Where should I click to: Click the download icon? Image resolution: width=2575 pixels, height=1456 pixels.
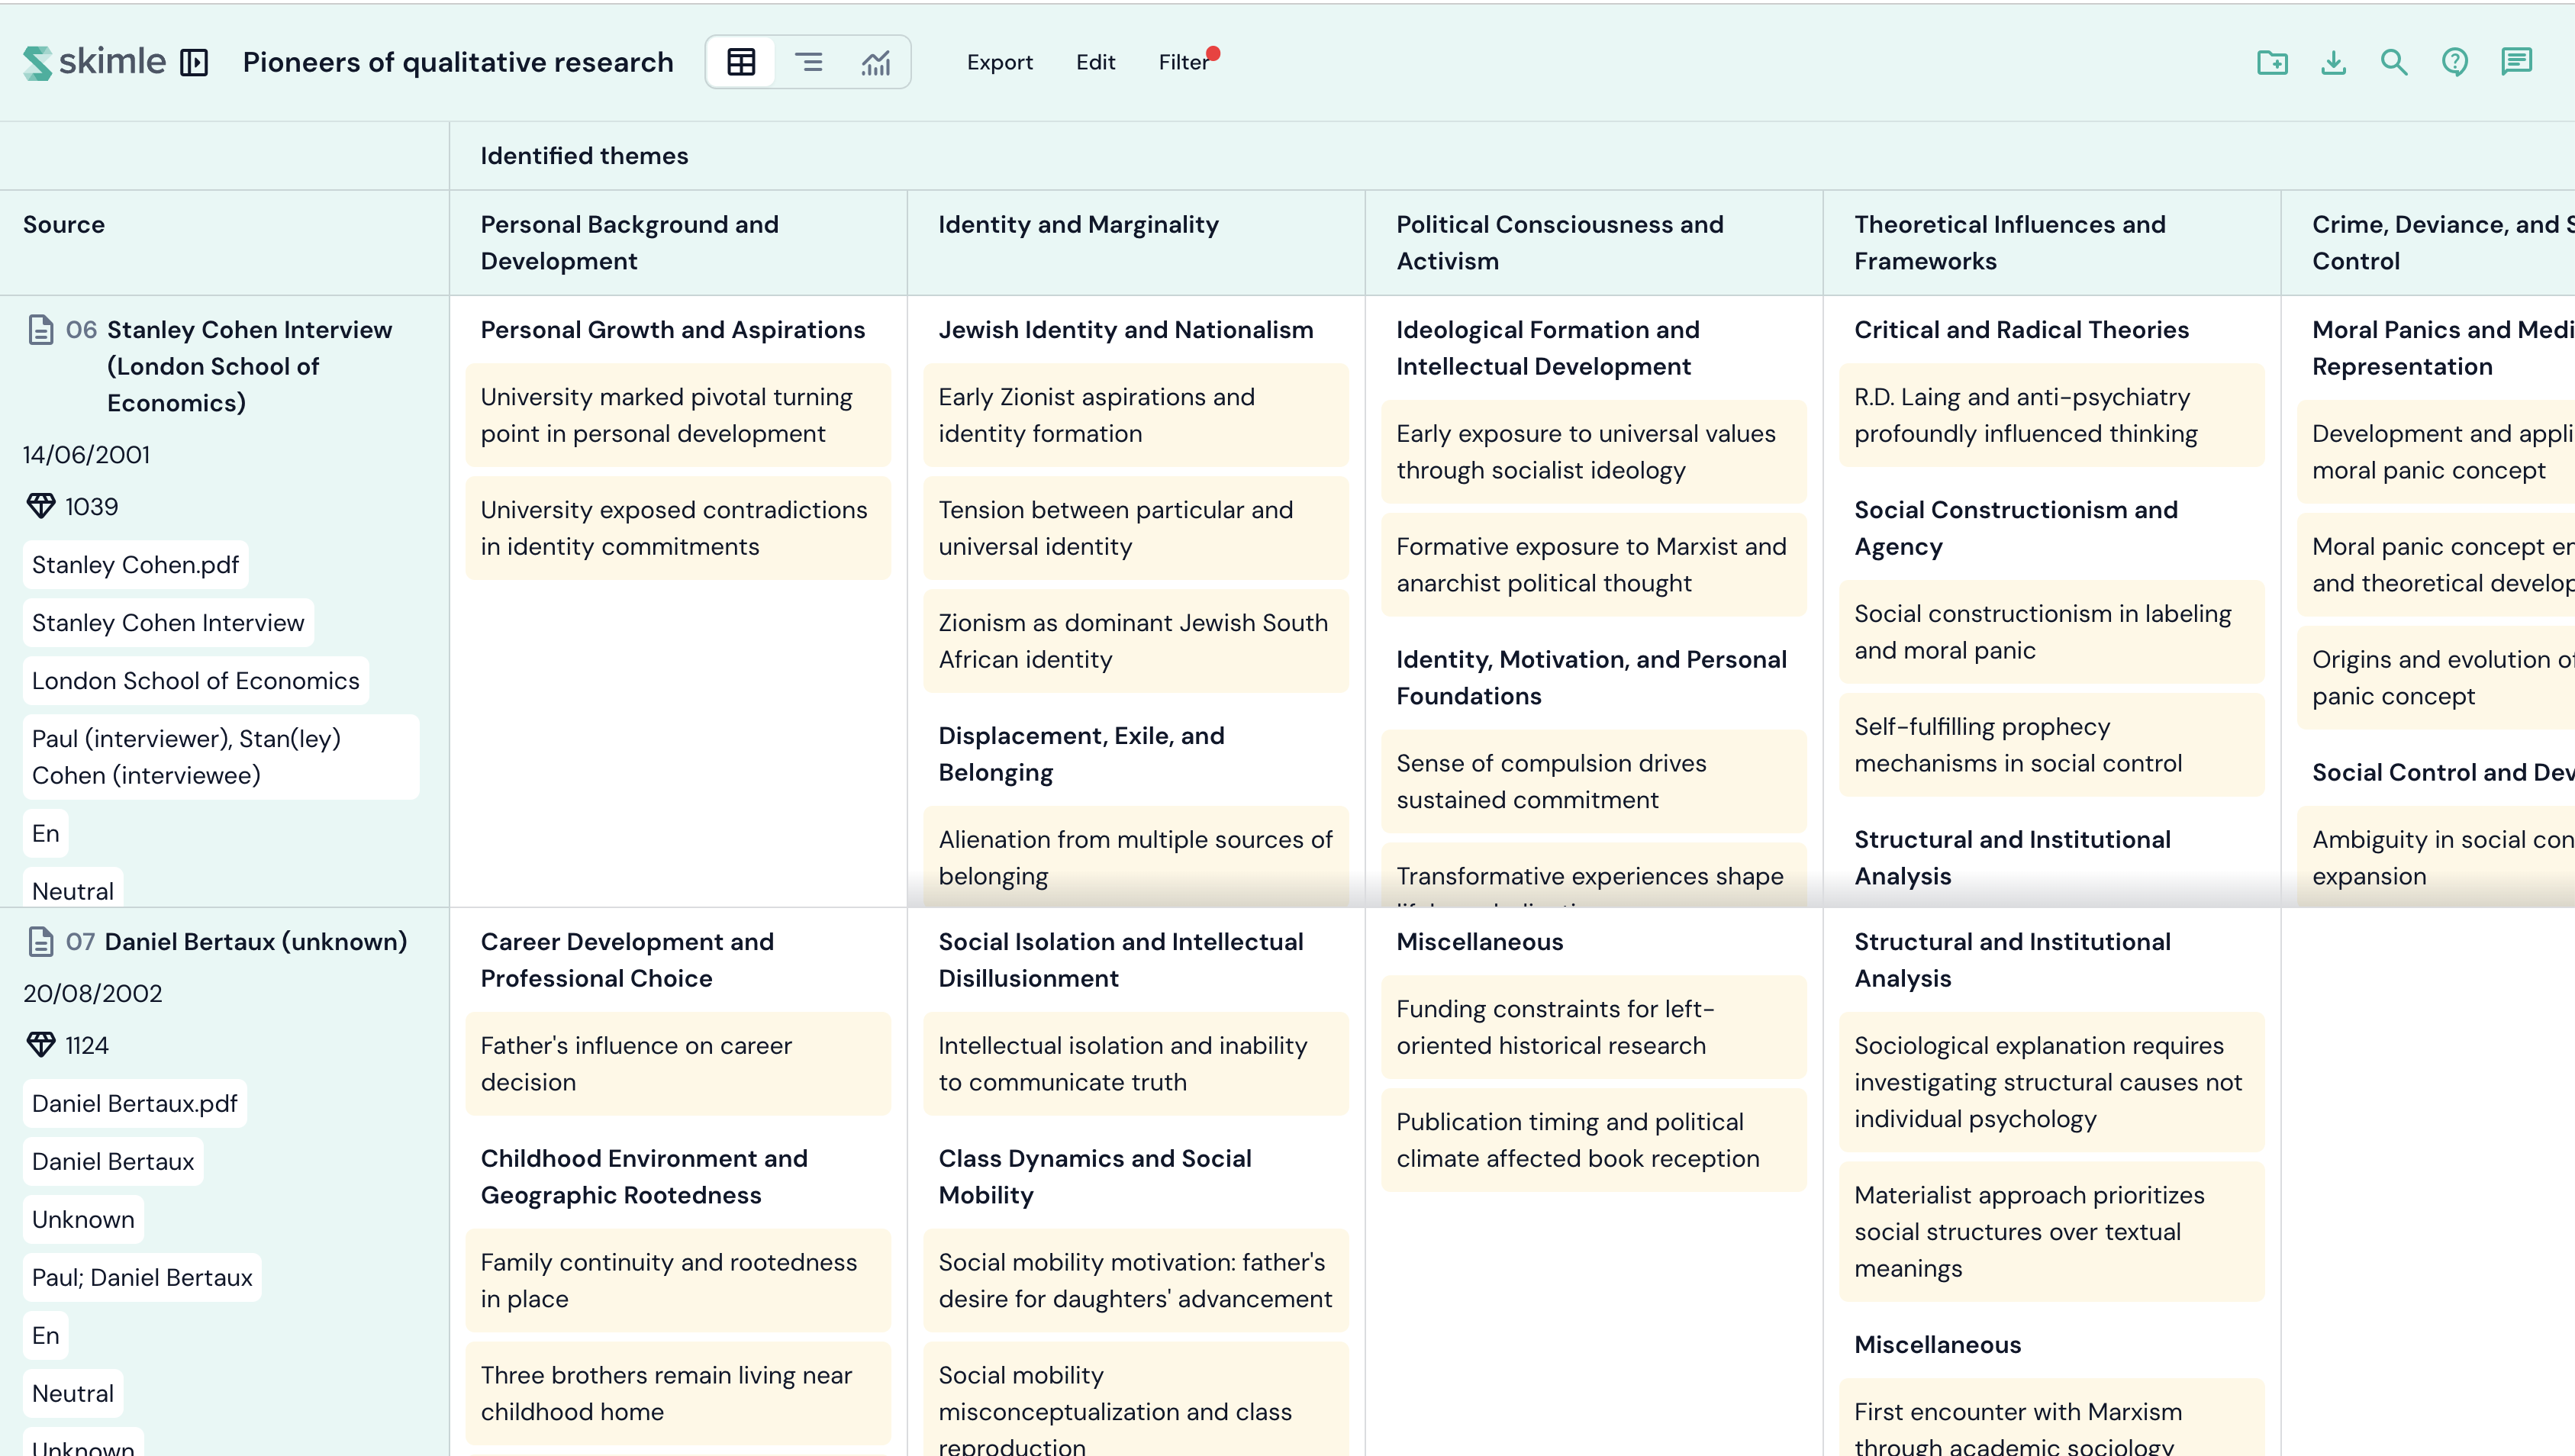coord(2333,62)
